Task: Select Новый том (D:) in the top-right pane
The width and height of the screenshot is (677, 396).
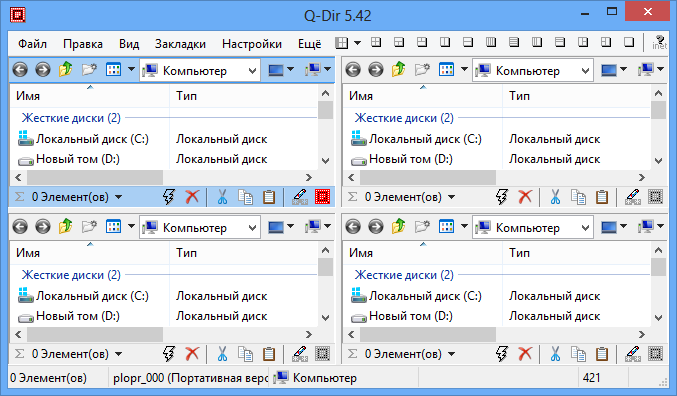Action: coord(411,159)
